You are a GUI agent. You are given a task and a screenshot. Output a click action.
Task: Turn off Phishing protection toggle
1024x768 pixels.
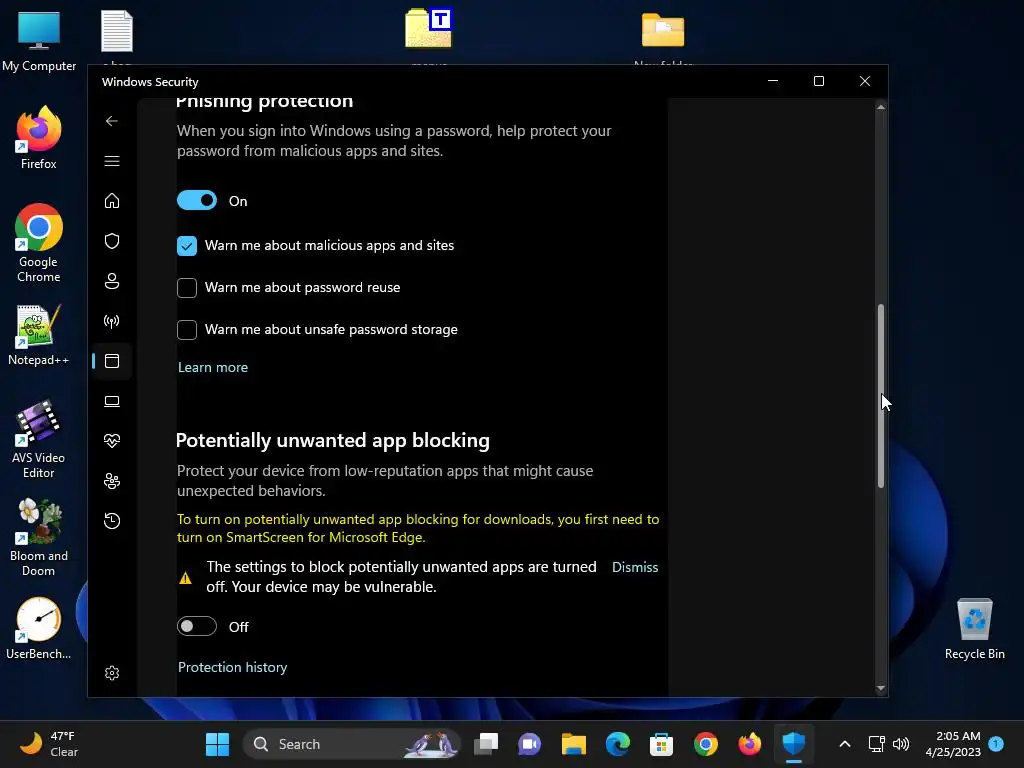pos(197,200)
